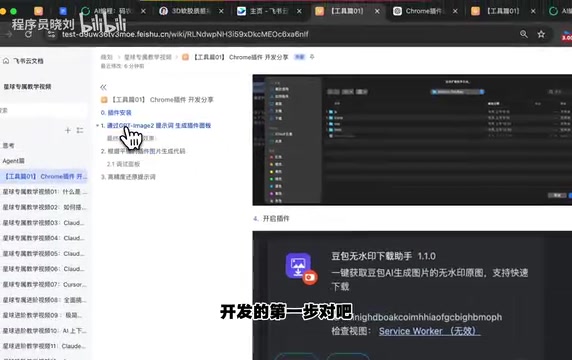Open sidebar item 思考
The height and width of the screenshot is (360, 572).
tap(9, 146)
